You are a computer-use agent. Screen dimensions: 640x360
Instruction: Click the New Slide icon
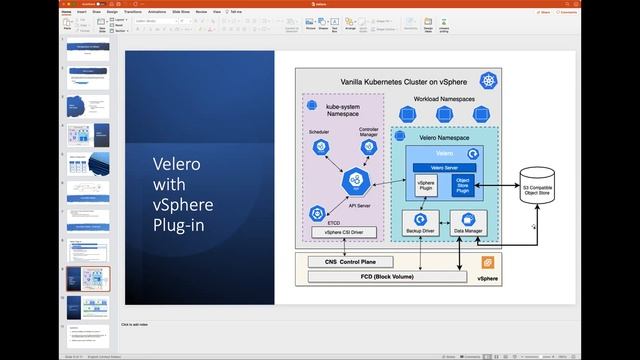pyautogui.click(x=101, y=22)
